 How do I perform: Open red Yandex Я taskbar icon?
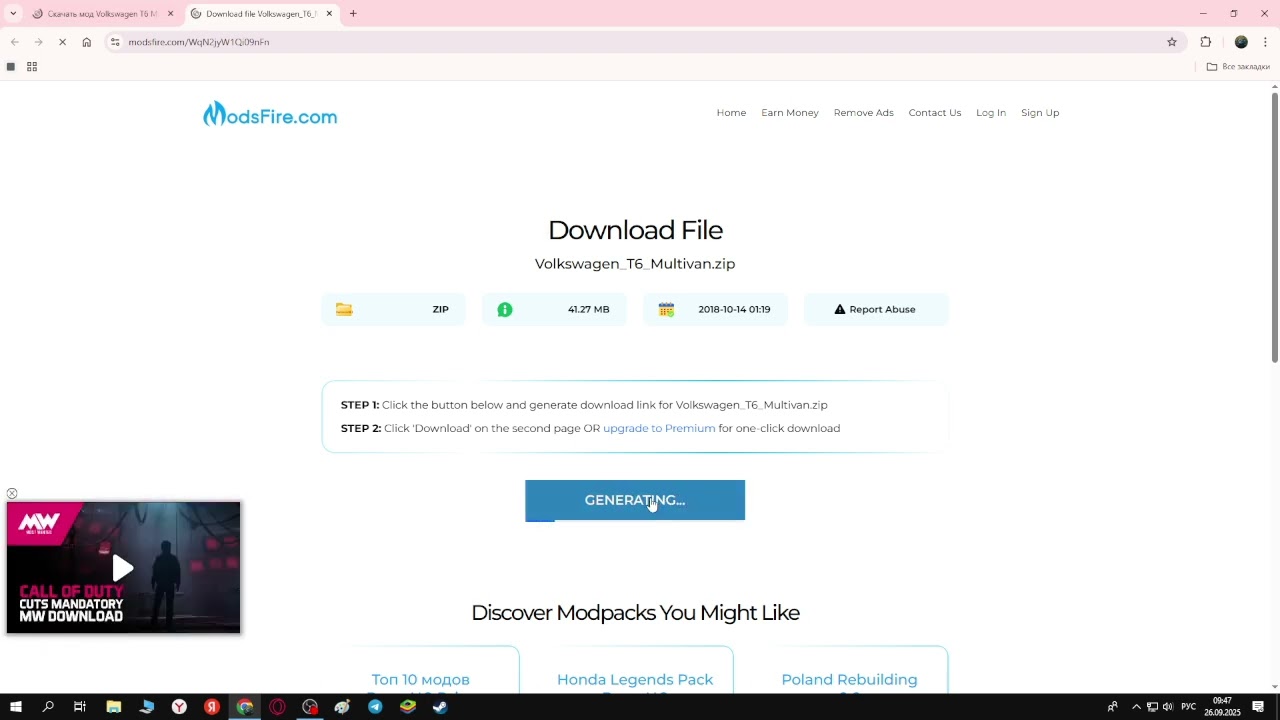click(x=212, y=707)
